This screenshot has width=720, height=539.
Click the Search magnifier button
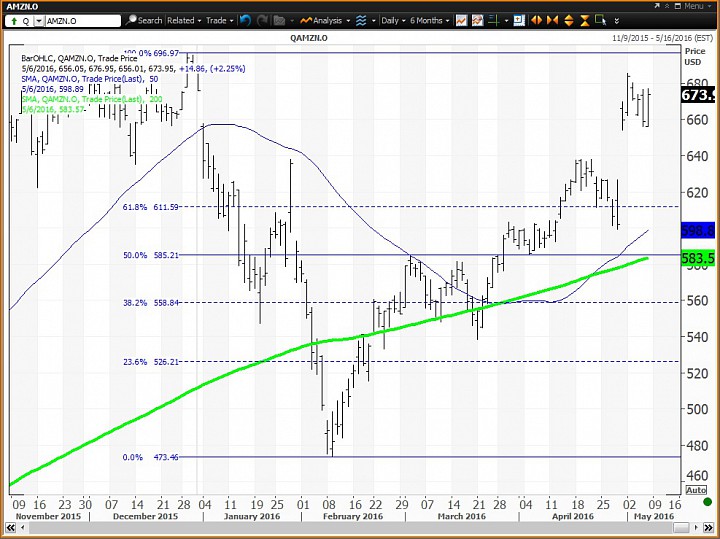[x=144, y=21]
